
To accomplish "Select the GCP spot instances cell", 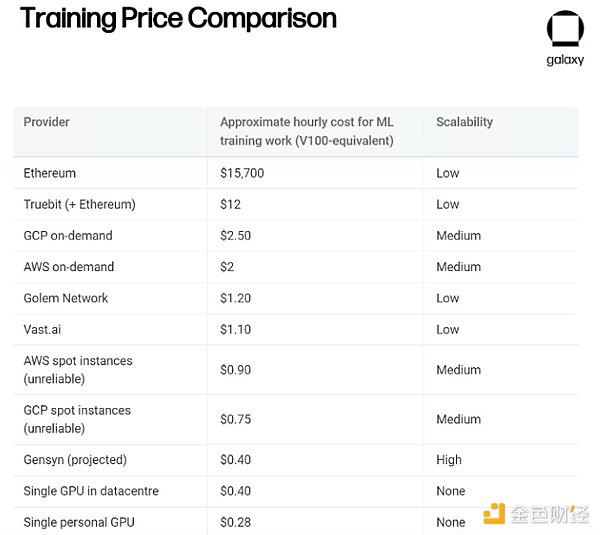I will pyautogui.click(x=77, y=419).
